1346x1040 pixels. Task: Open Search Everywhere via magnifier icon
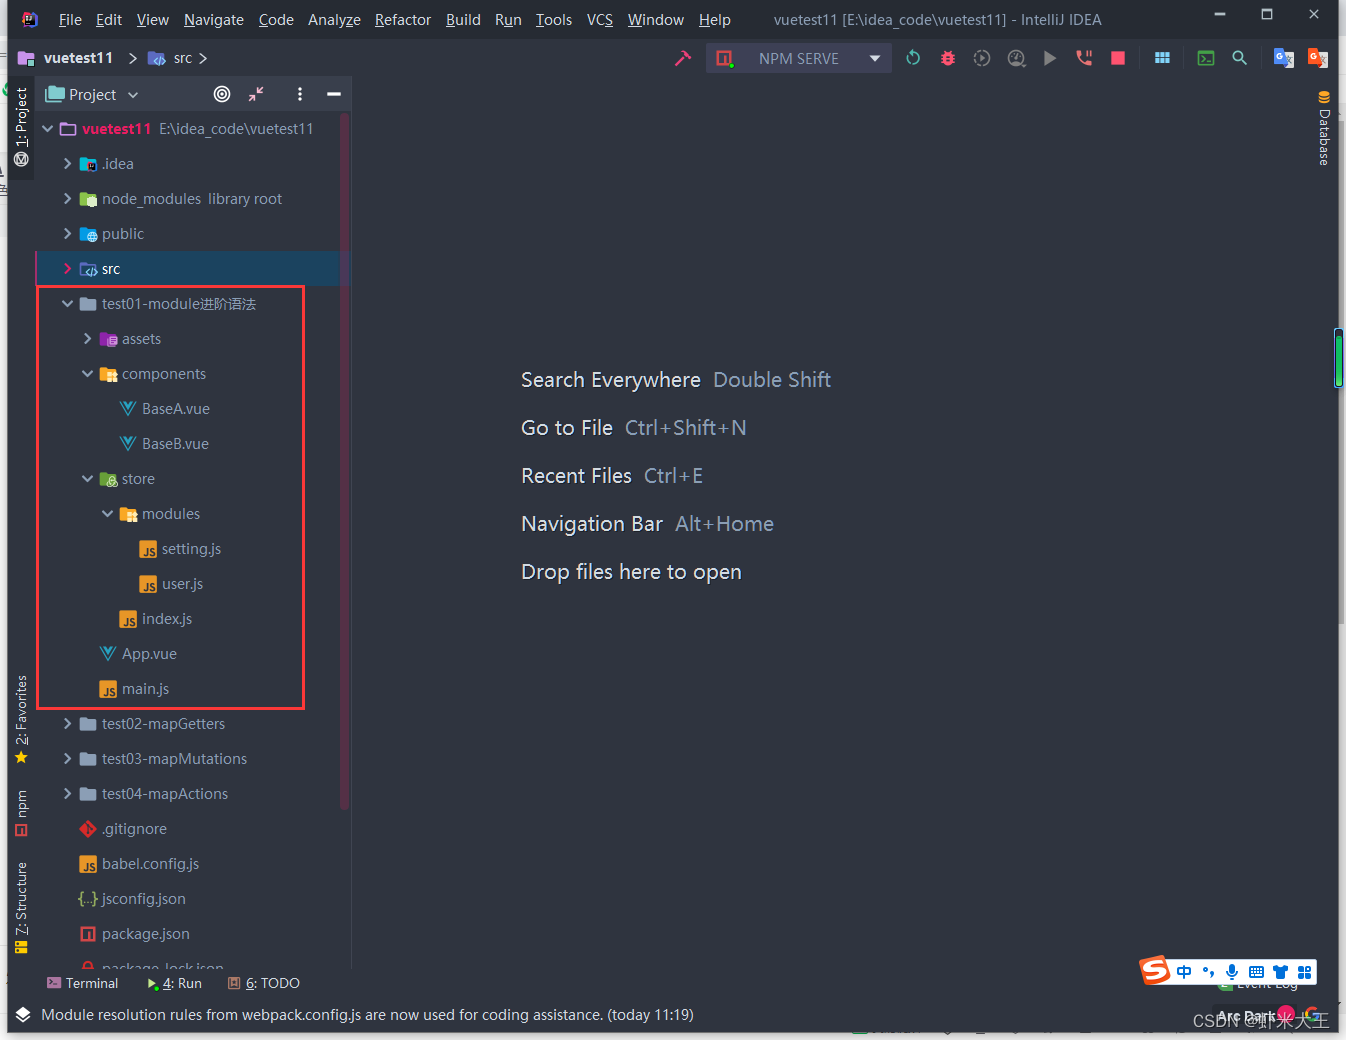point(1239,58)
